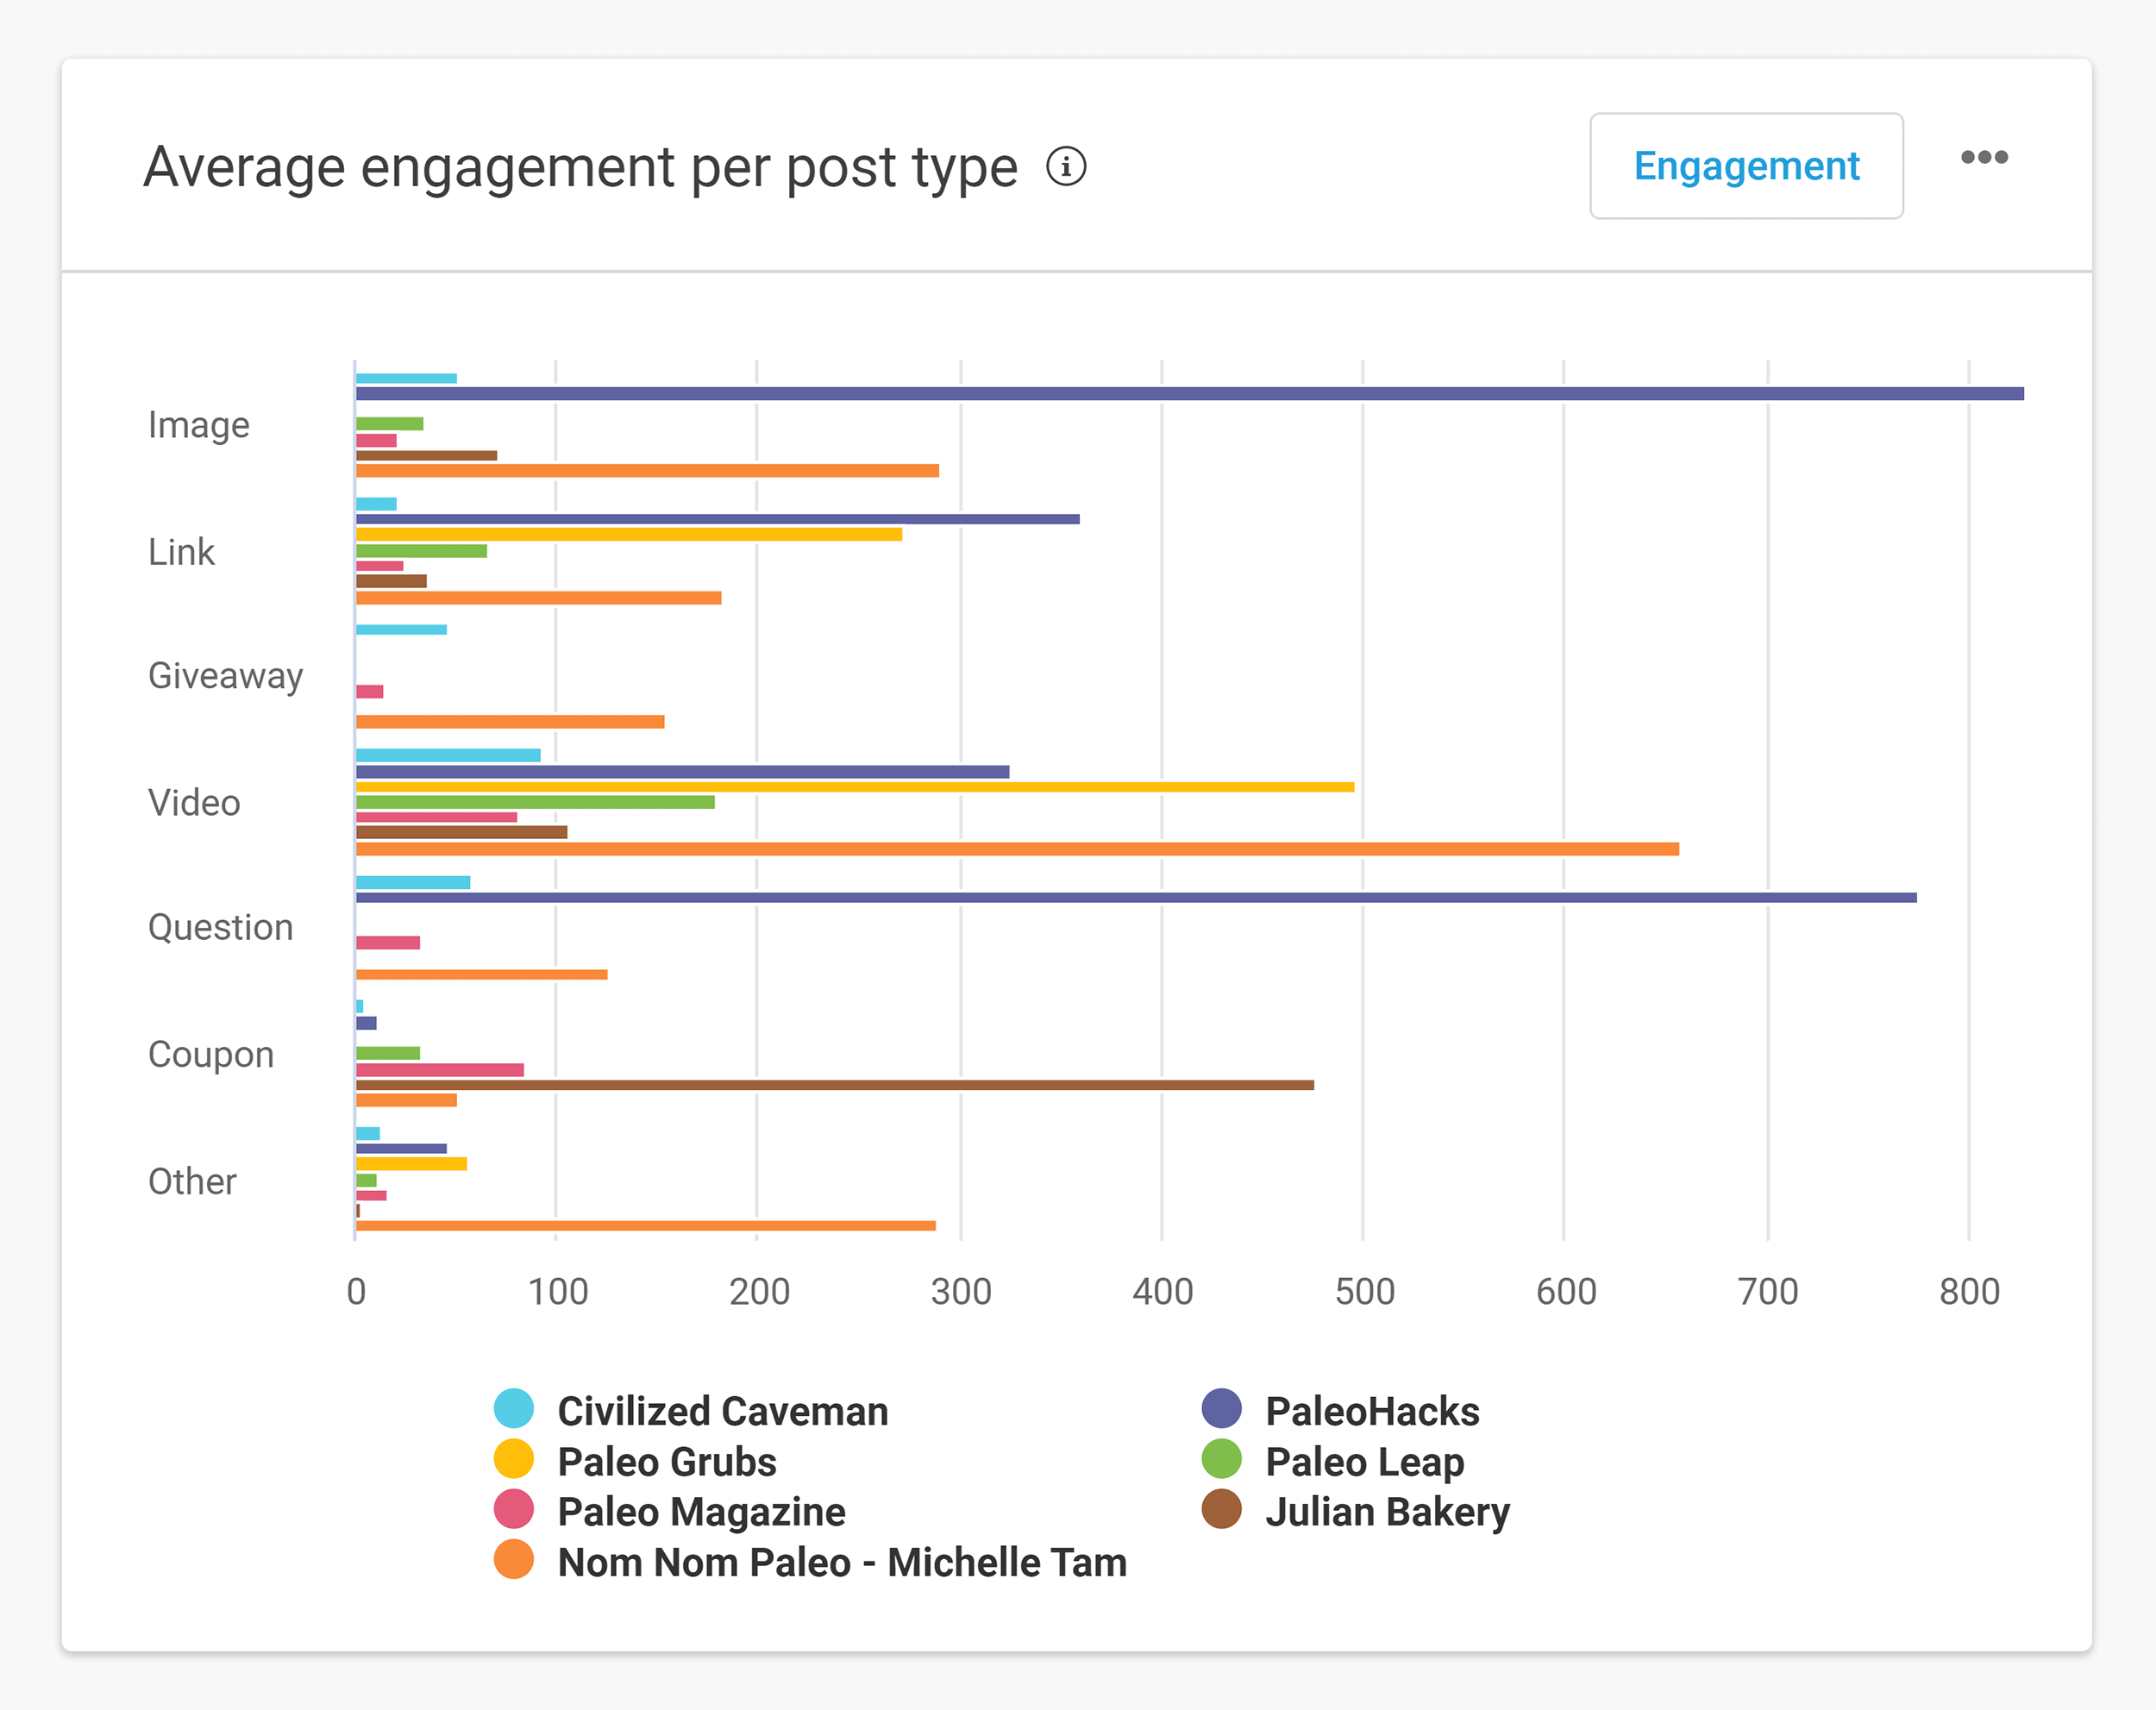Viewport: 2156px width, 1710px height.
Task: Click Paleo Leap green legend dot
Action: point(1222,1459)
